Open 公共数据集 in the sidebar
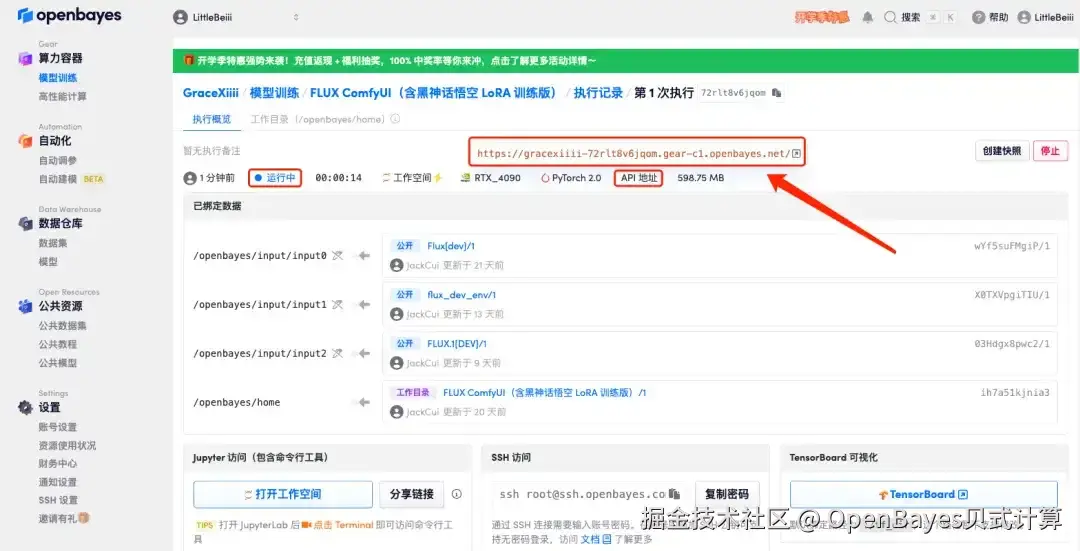 [x=63, y=326]
